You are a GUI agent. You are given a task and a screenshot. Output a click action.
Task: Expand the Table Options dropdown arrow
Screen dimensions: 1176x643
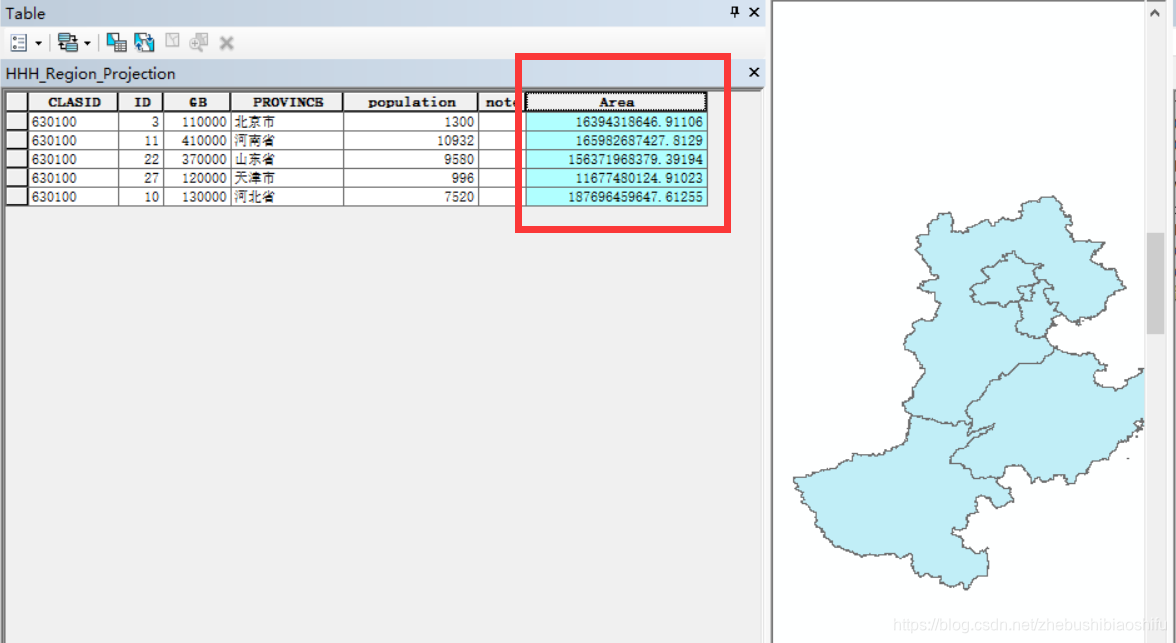[38, 44]
